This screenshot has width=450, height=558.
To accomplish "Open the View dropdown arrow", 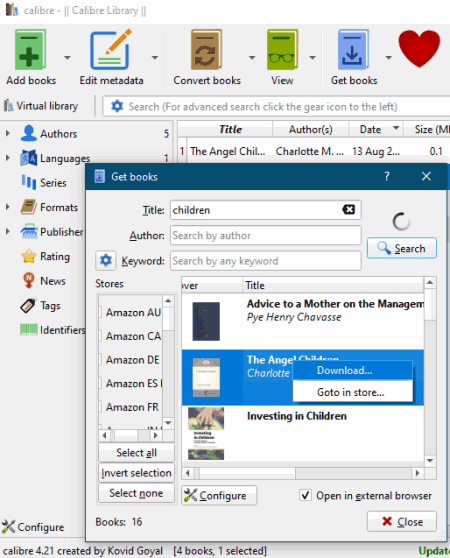I will pos(312,57).
